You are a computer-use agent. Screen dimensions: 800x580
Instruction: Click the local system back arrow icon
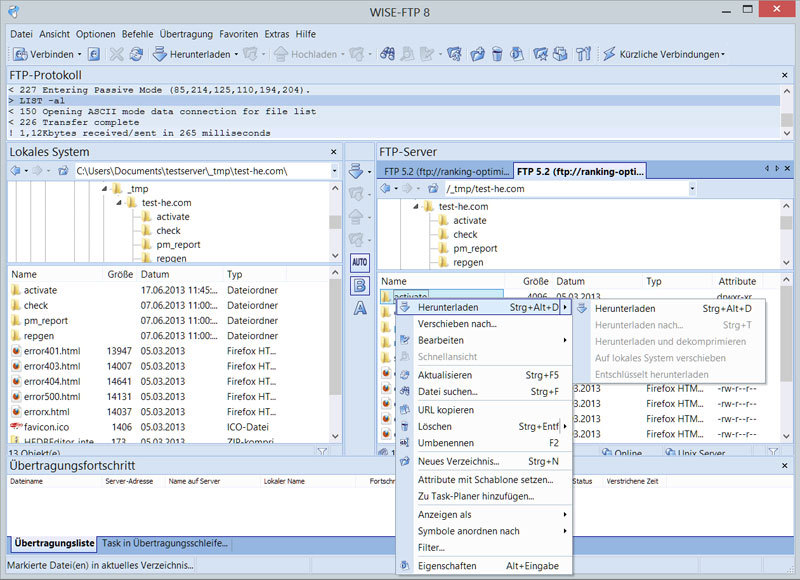(x=15, y=170)
